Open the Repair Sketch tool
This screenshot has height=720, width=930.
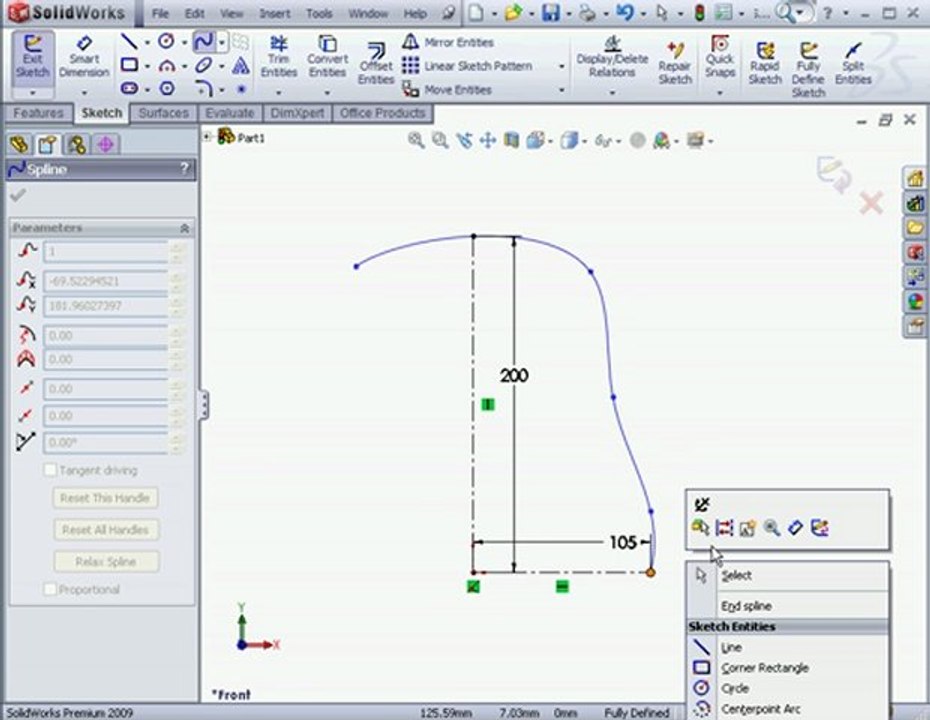coord(675,63)
